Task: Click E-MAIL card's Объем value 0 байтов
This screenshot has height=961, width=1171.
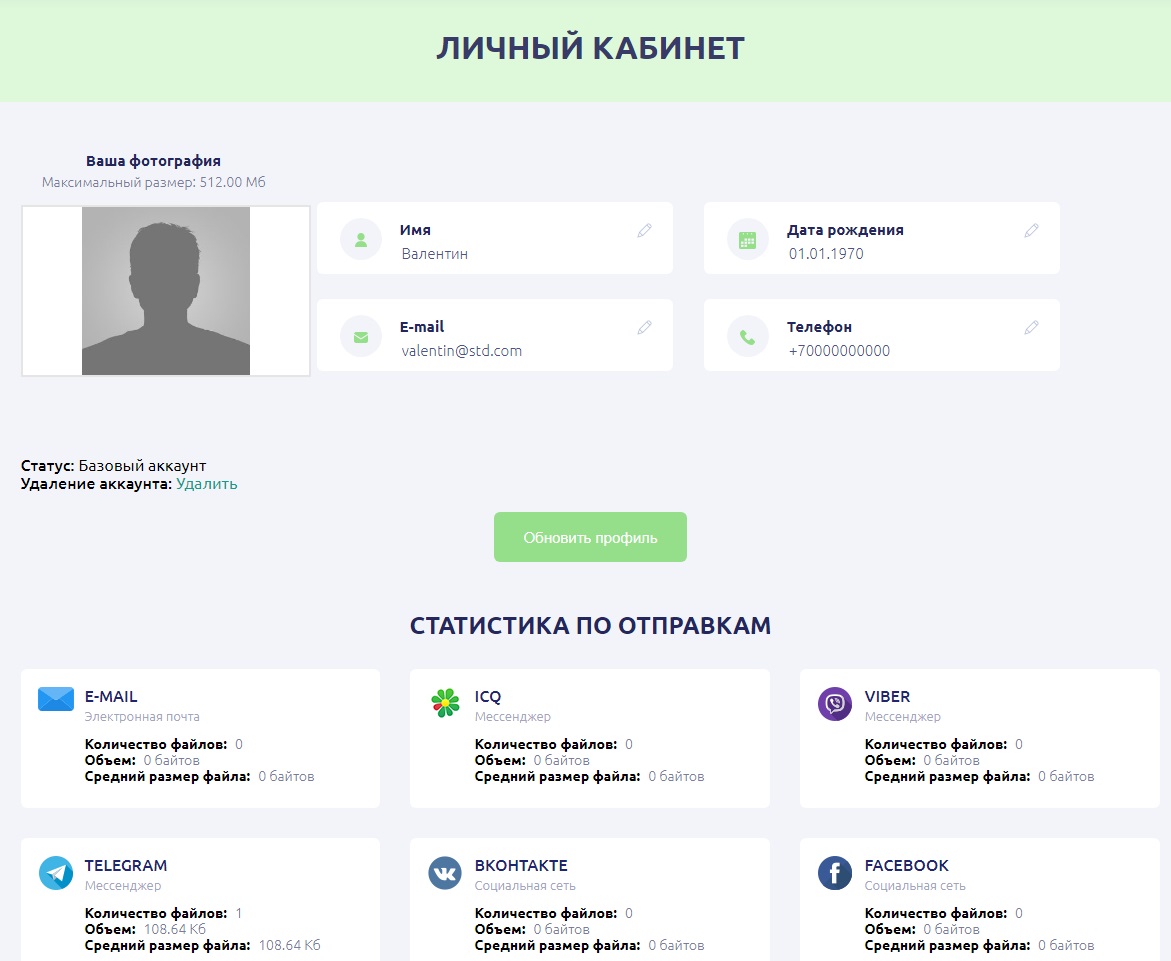Action: [172, 761]
